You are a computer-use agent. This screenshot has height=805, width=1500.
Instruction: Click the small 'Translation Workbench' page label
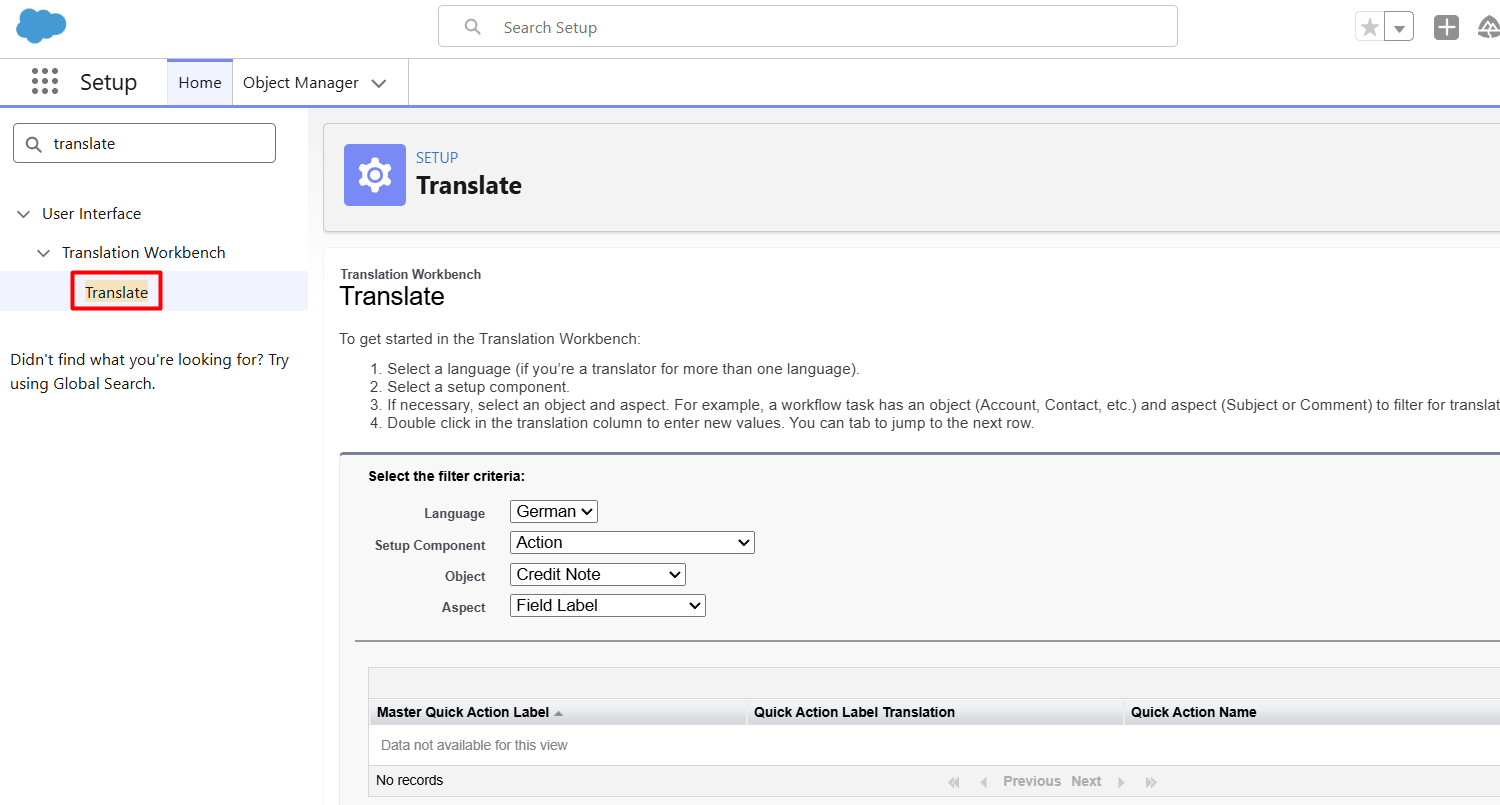click(410, 274)
